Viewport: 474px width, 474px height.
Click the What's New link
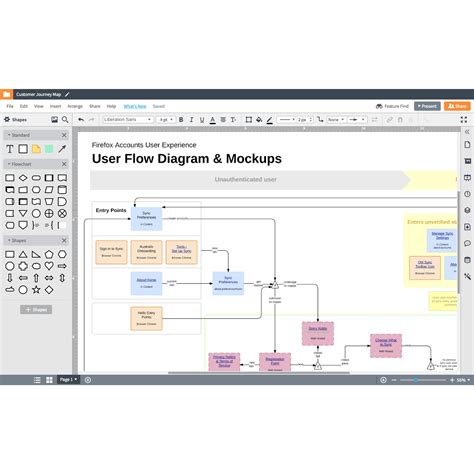point(135,106)
